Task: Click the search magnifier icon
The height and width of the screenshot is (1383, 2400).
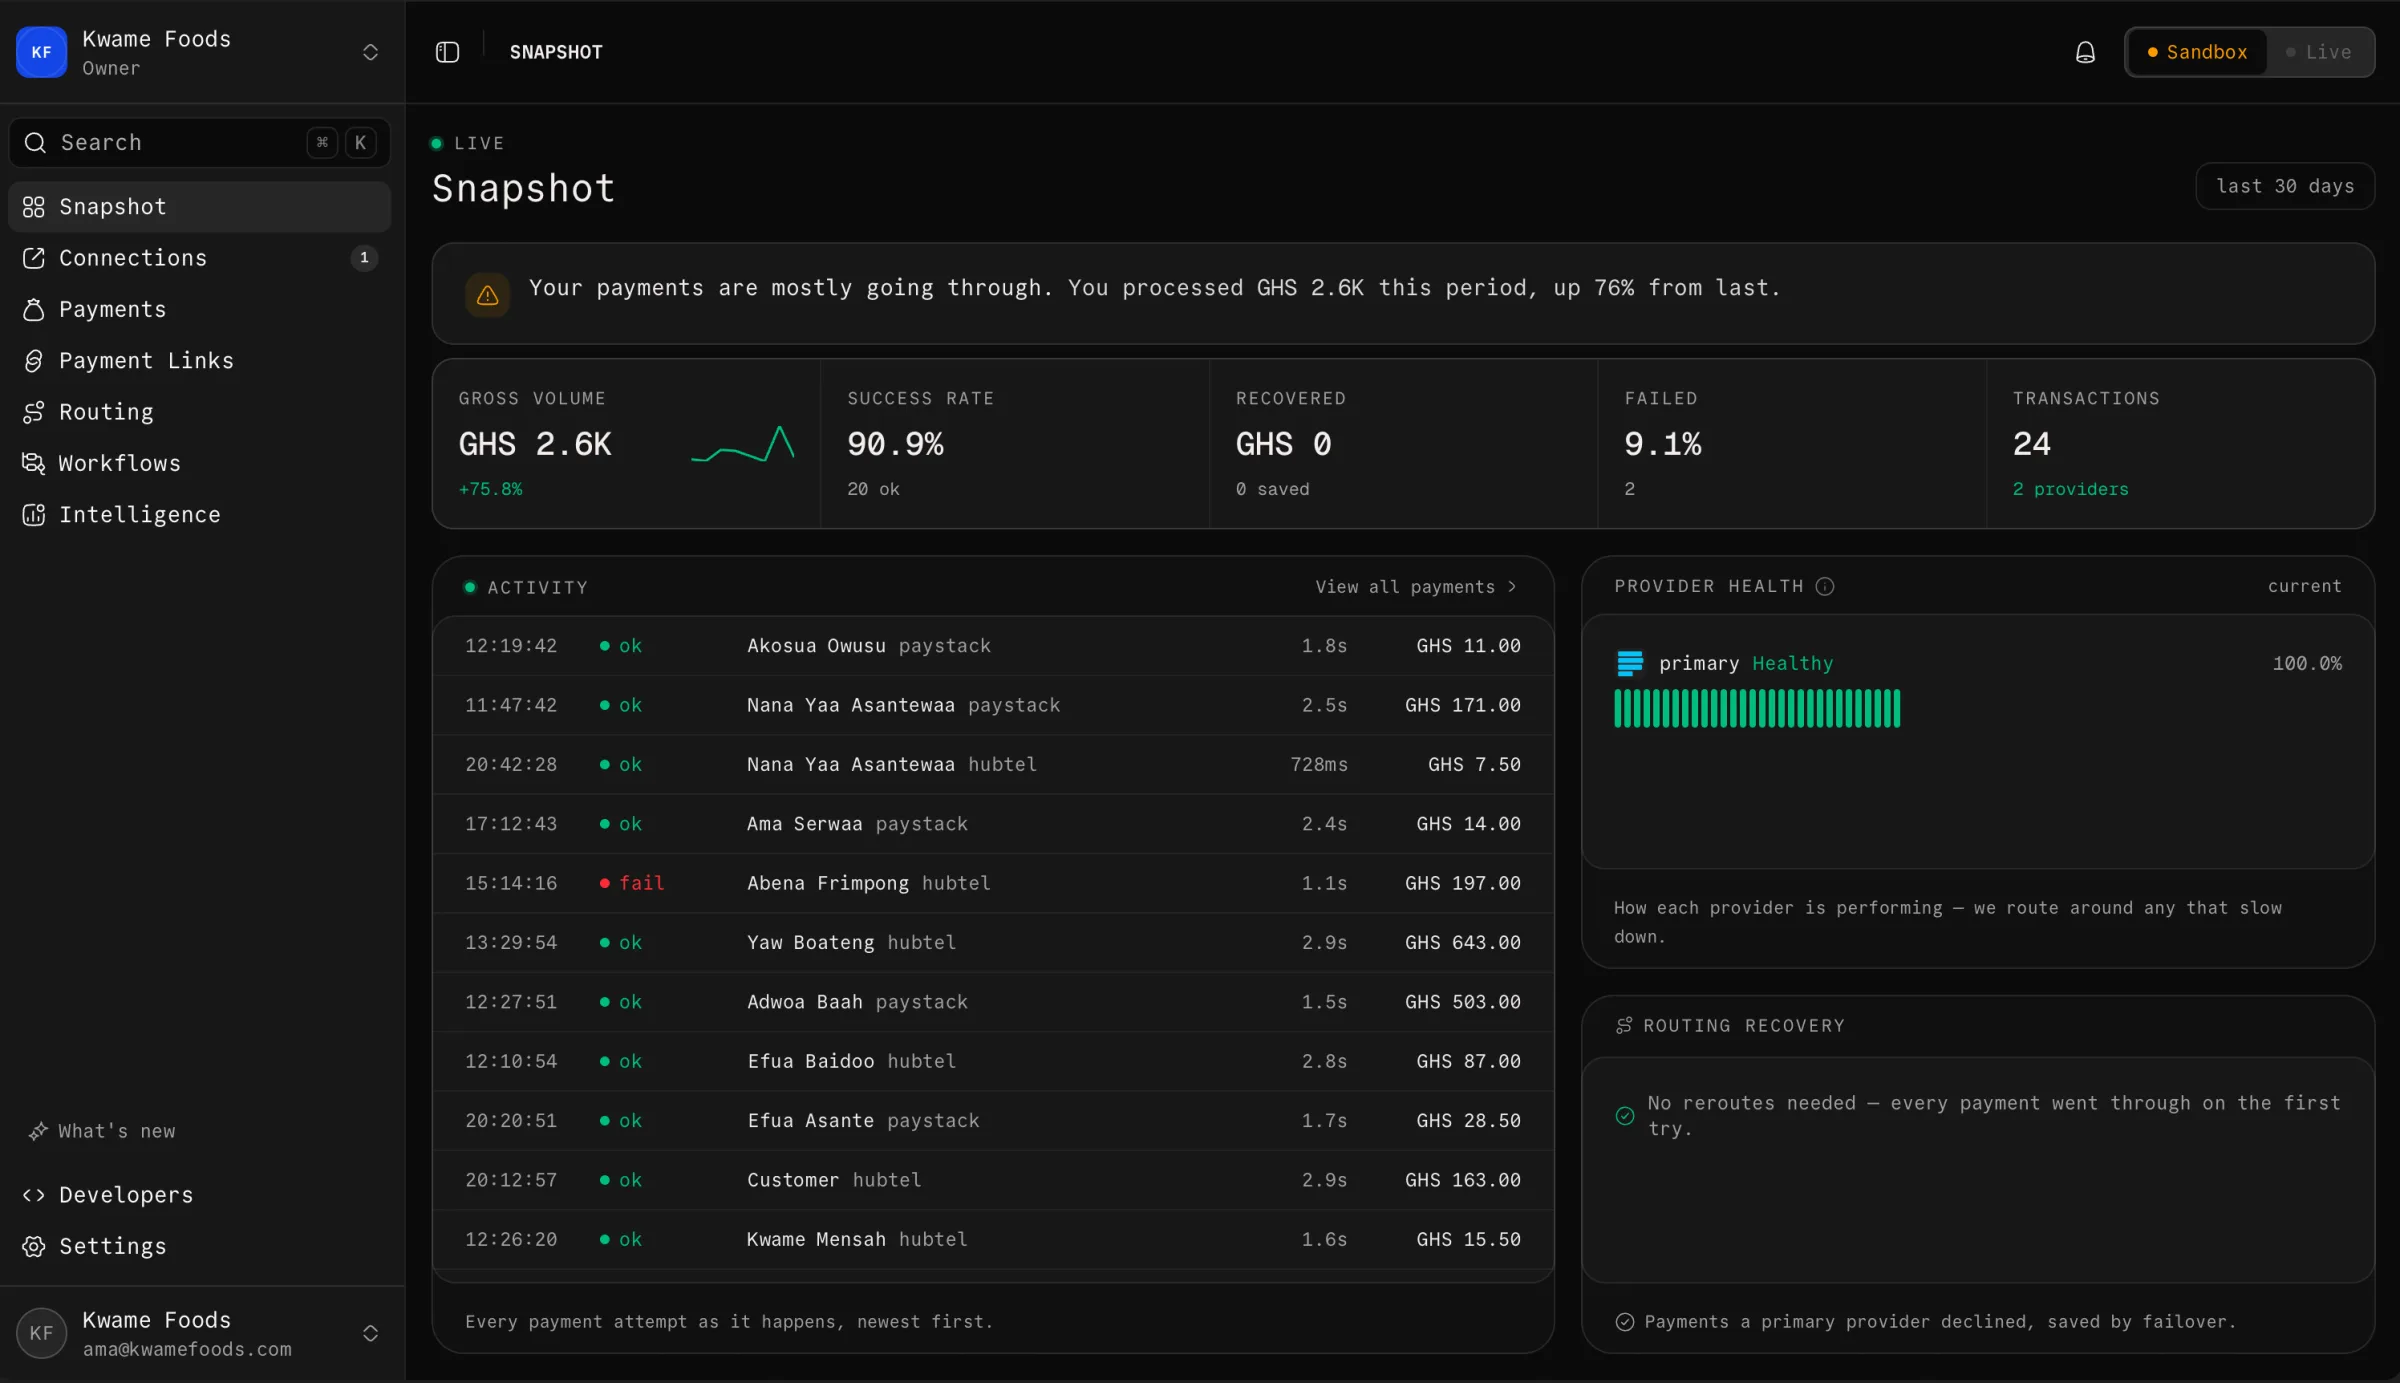Action: click(x=35, y=143)
